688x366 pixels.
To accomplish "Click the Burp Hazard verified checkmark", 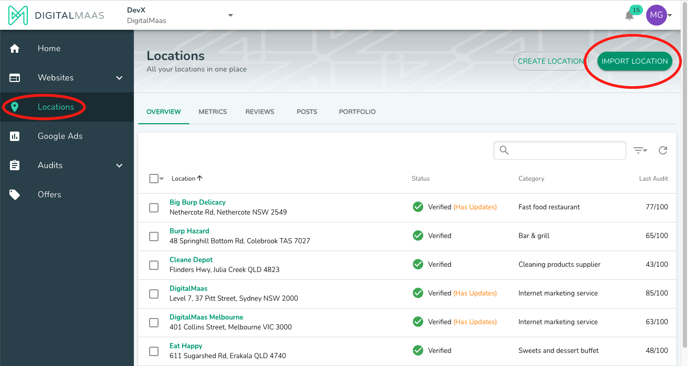I will 418,236.
